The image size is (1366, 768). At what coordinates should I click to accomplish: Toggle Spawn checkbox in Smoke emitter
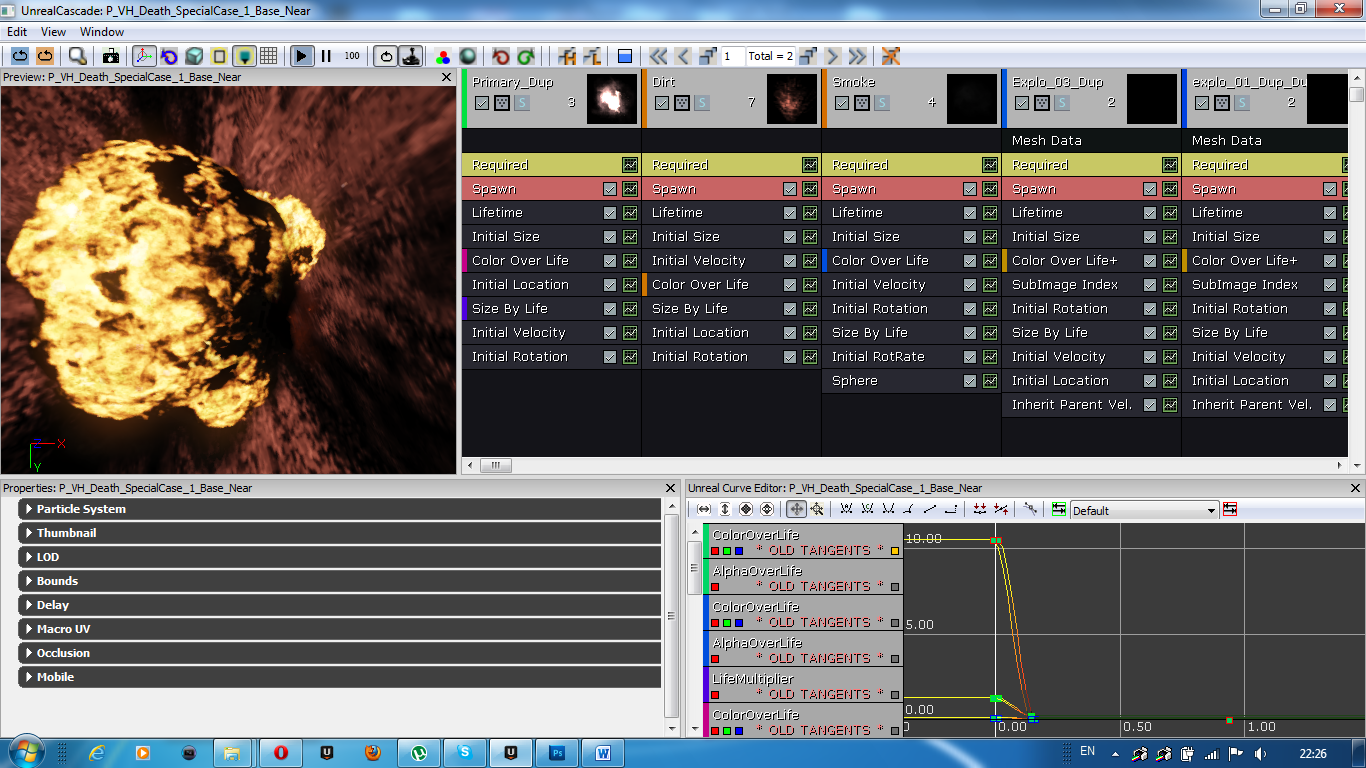point(970,188)
